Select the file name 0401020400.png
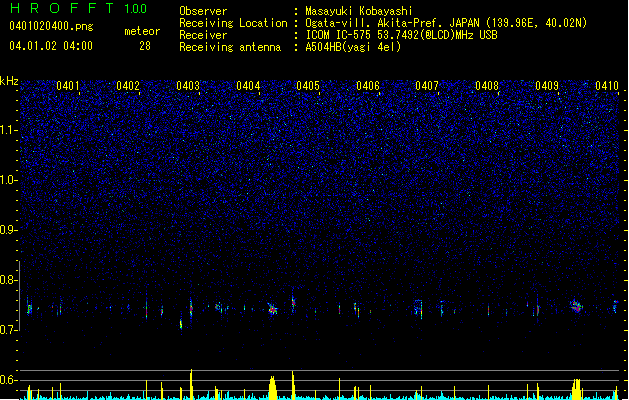 (x=51, y=26)
